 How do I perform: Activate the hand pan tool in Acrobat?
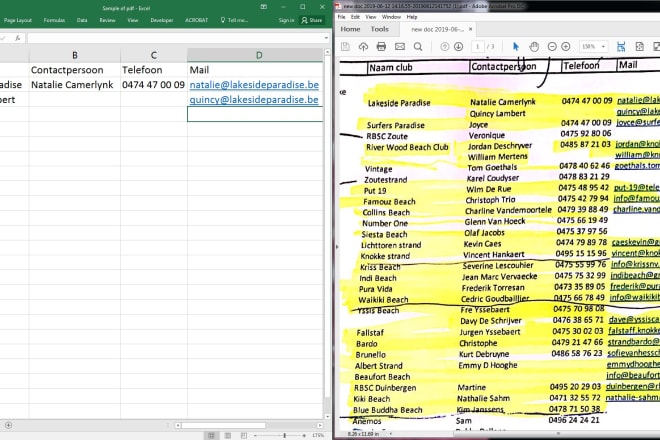tap(534, 46)
